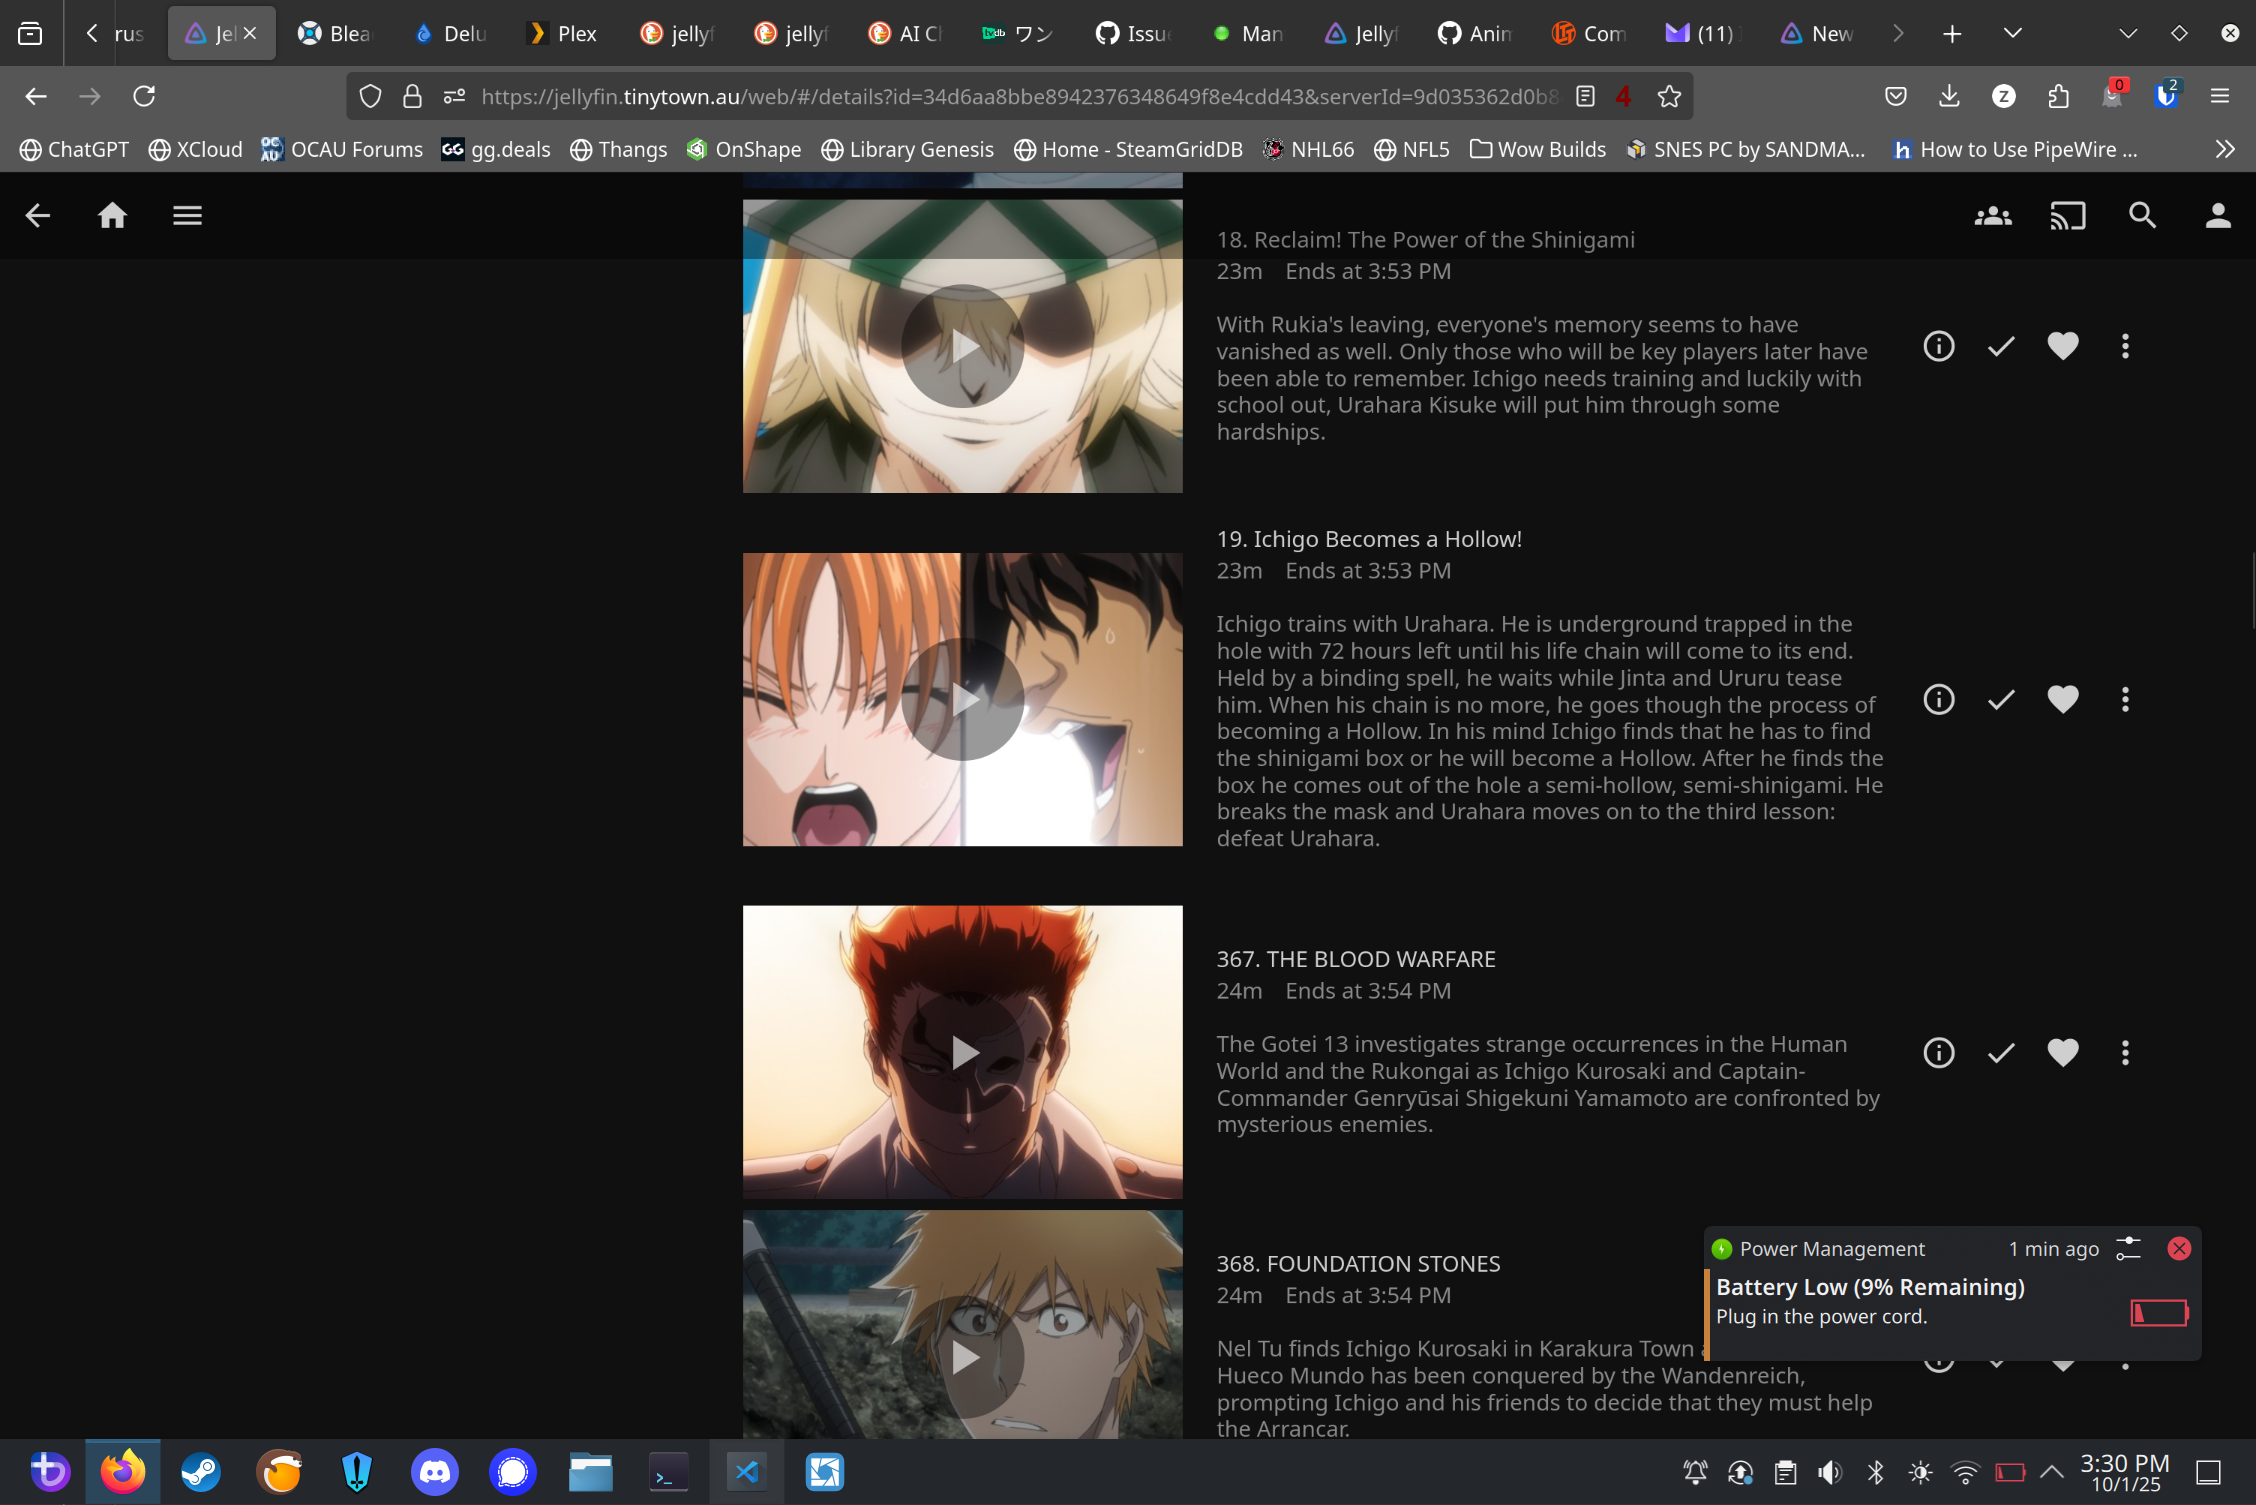Open the user profile icon
The width and height of the screenshot is (2256, 1505).
(x=2217, y=216)
